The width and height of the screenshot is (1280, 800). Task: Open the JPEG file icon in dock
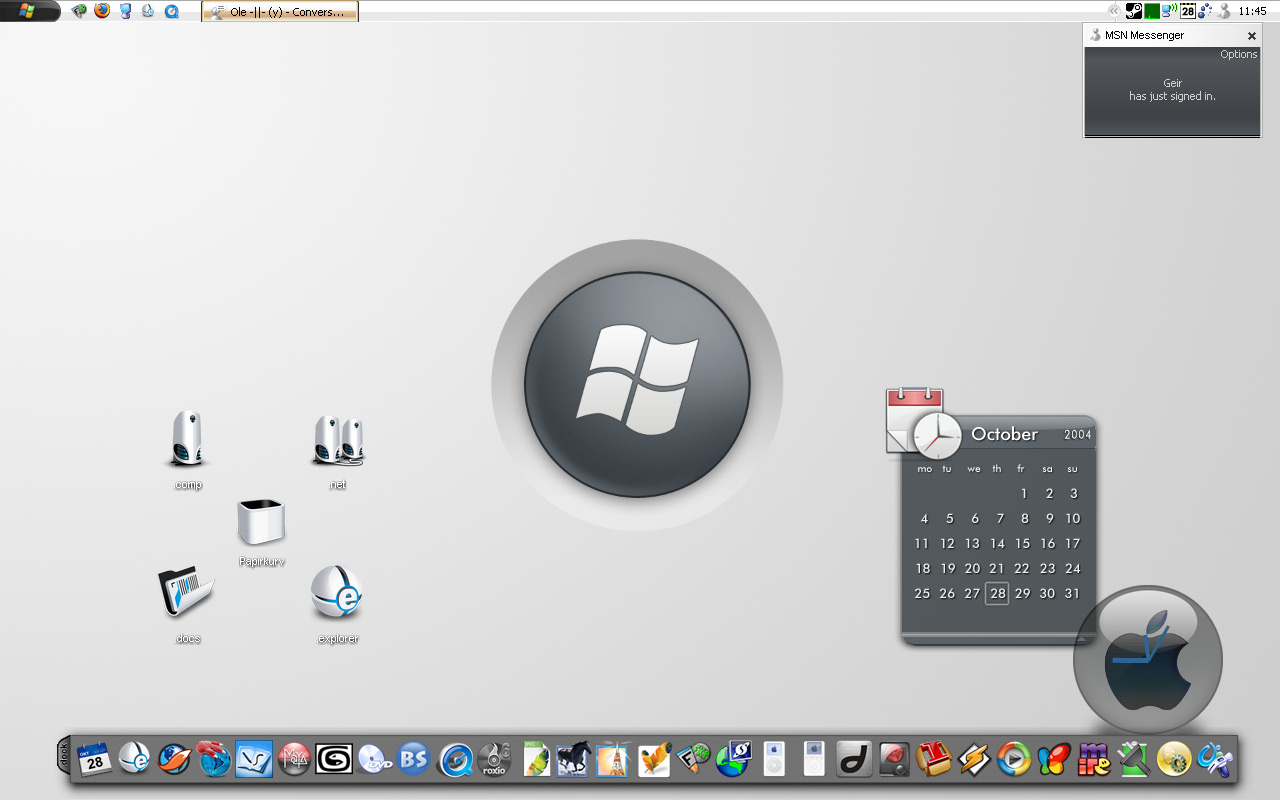(x=537, y=760)
